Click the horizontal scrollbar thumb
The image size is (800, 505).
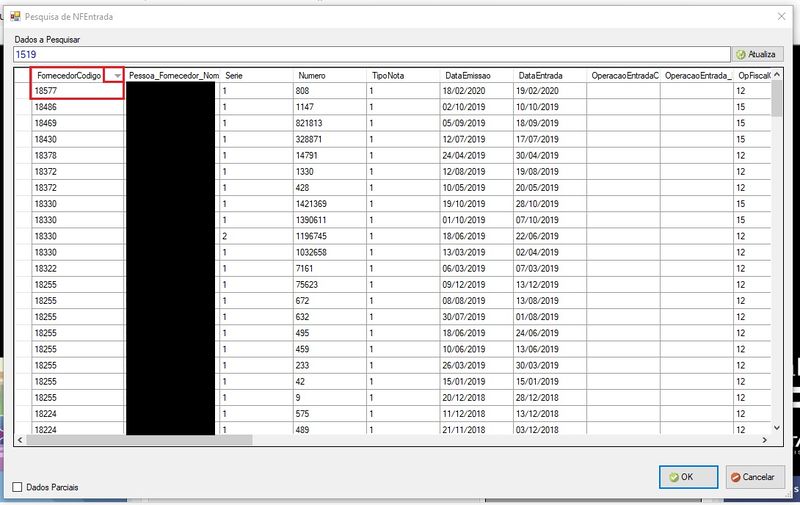(139, 440)
